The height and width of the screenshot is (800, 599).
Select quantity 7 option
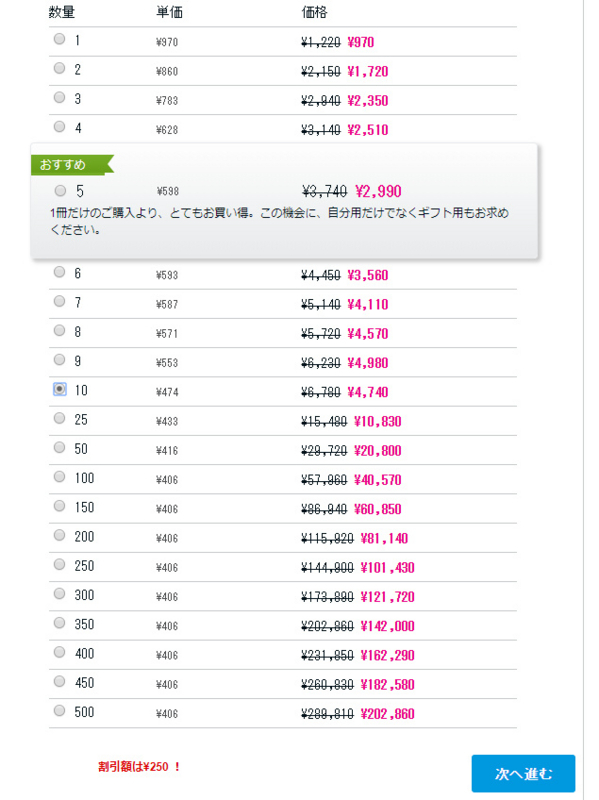(x=60, y=301)
